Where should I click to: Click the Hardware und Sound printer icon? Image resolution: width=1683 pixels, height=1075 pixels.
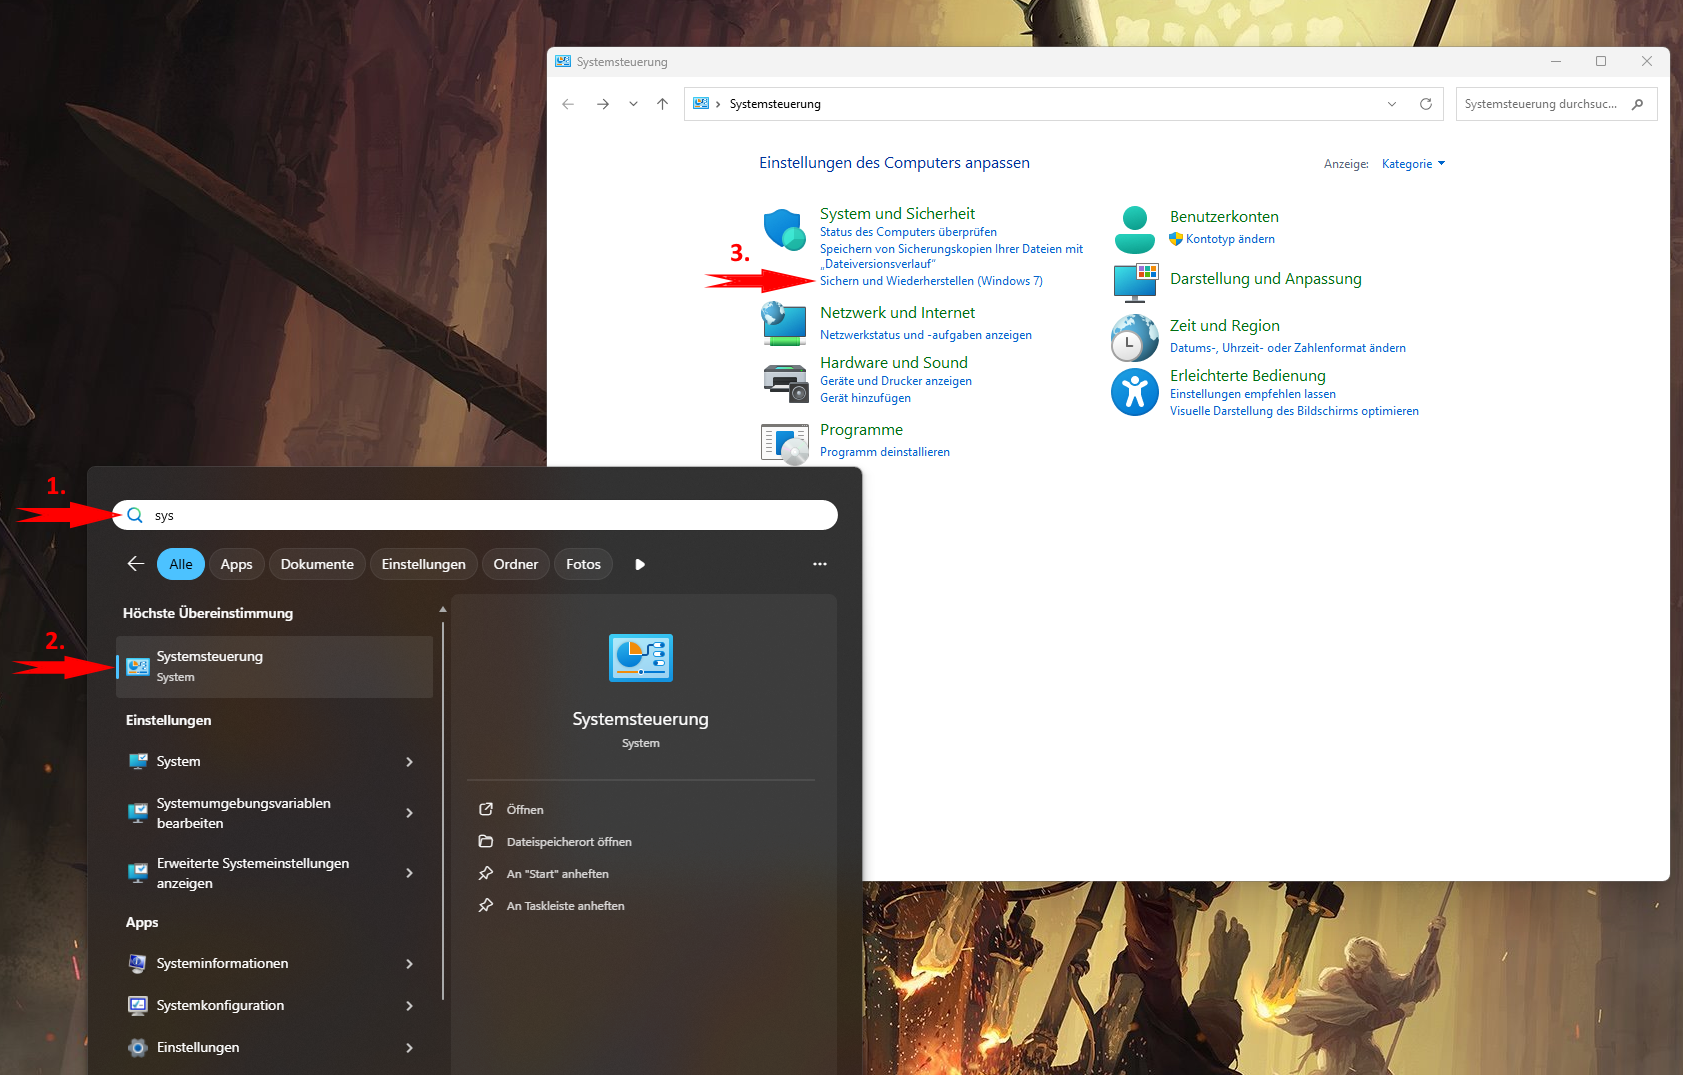coord(785,383)
